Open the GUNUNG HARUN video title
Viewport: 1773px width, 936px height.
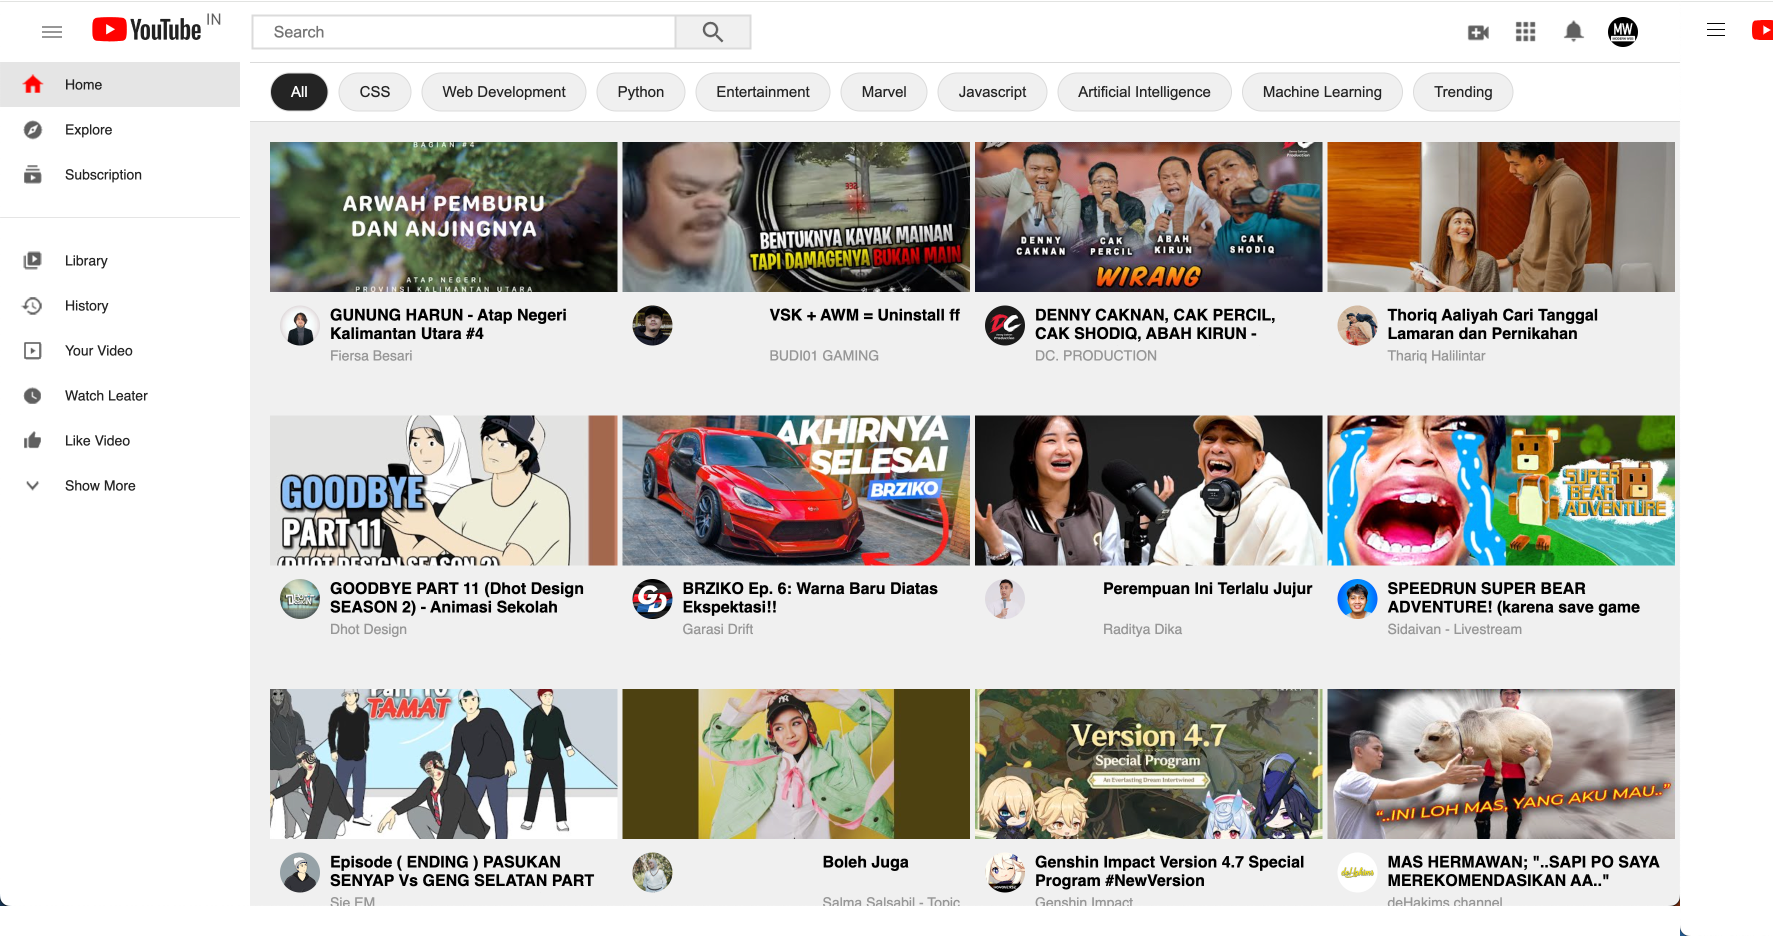(448, 324)
